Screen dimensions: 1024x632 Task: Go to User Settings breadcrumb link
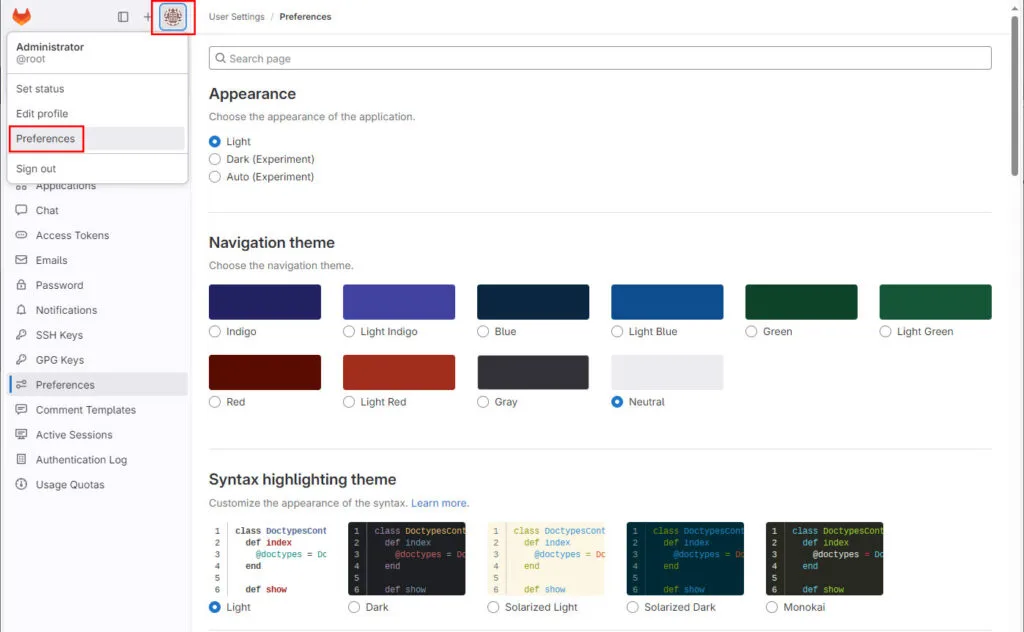tap(237, 17)
